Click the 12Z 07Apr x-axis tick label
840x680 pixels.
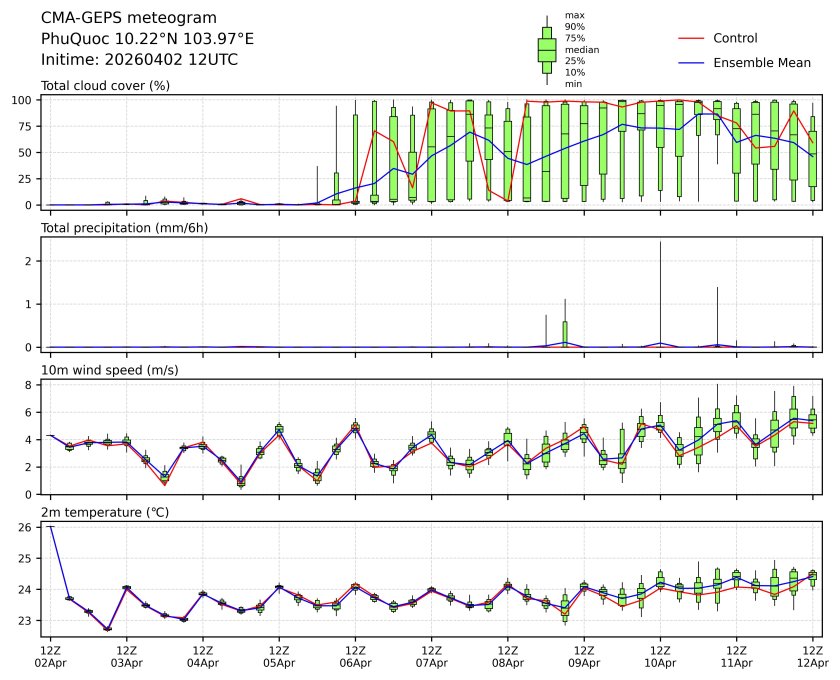(431, 655)
